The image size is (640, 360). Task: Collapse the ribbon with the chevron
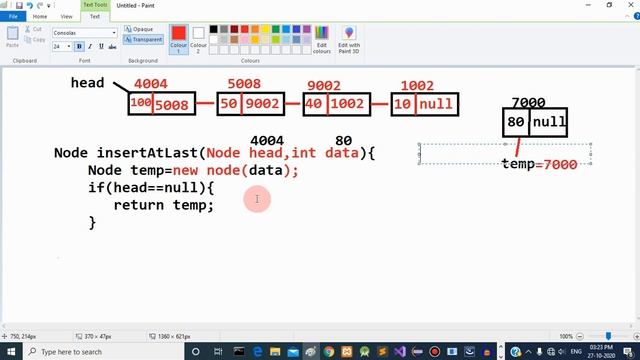[627, 16]
